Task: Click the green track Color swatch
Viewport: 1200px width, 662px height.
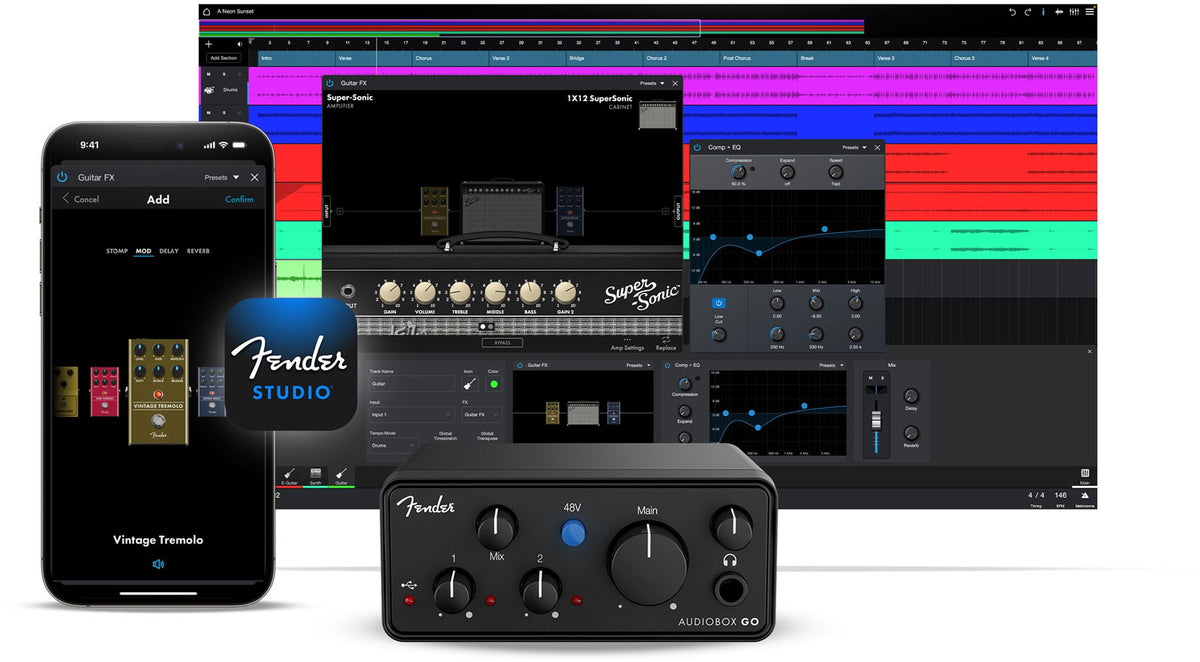Action: tap(493, 384)
